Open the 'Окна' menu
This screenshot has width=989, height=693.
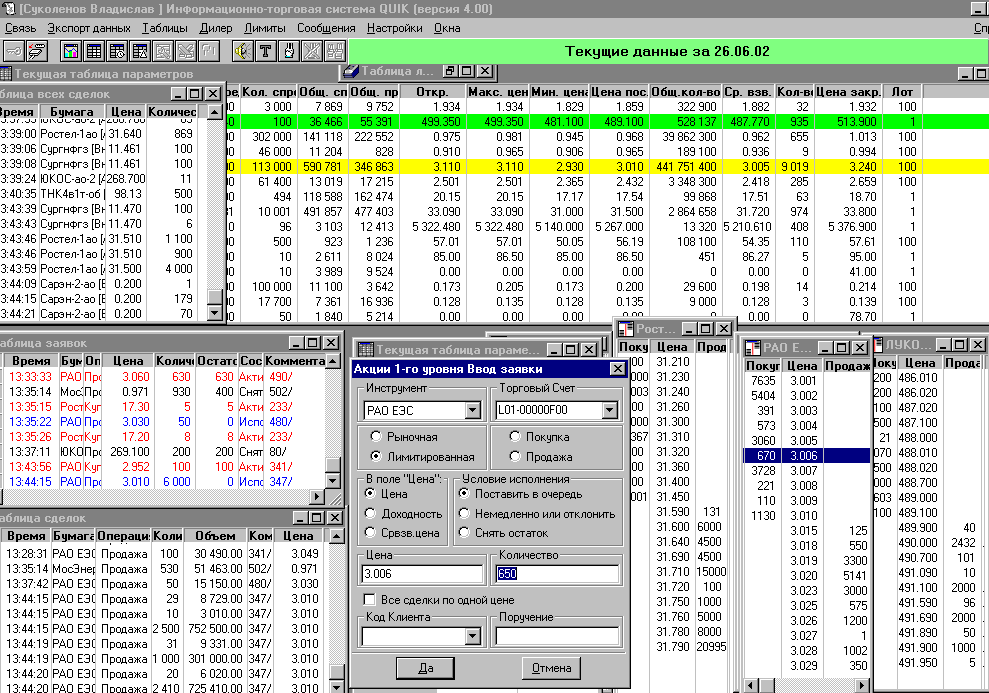[447, 28]
